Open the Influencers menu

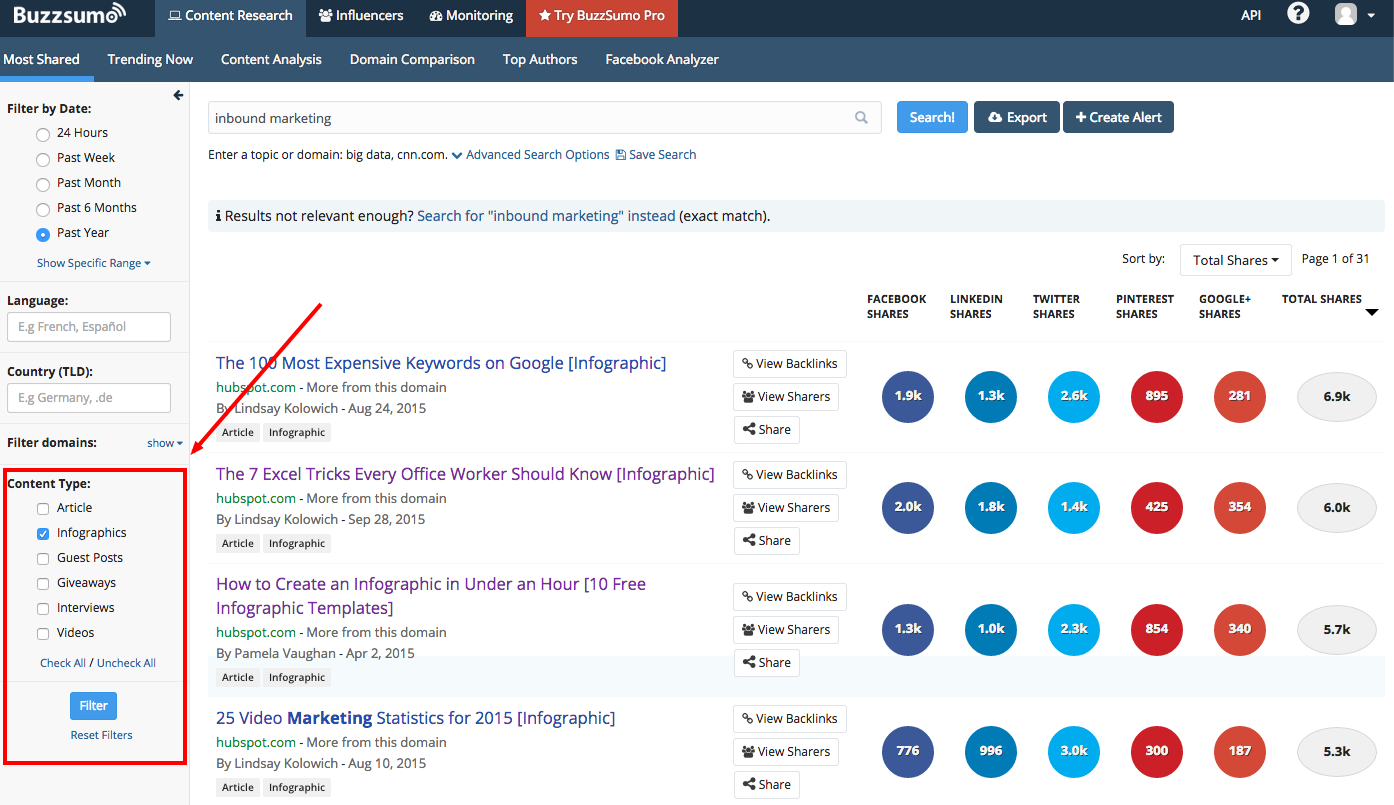click(x=361, y=16)
